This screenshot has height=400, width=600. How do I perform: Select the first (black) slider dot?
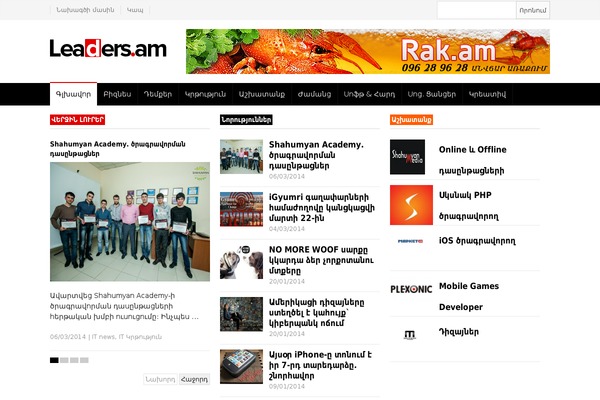(54, 360)
